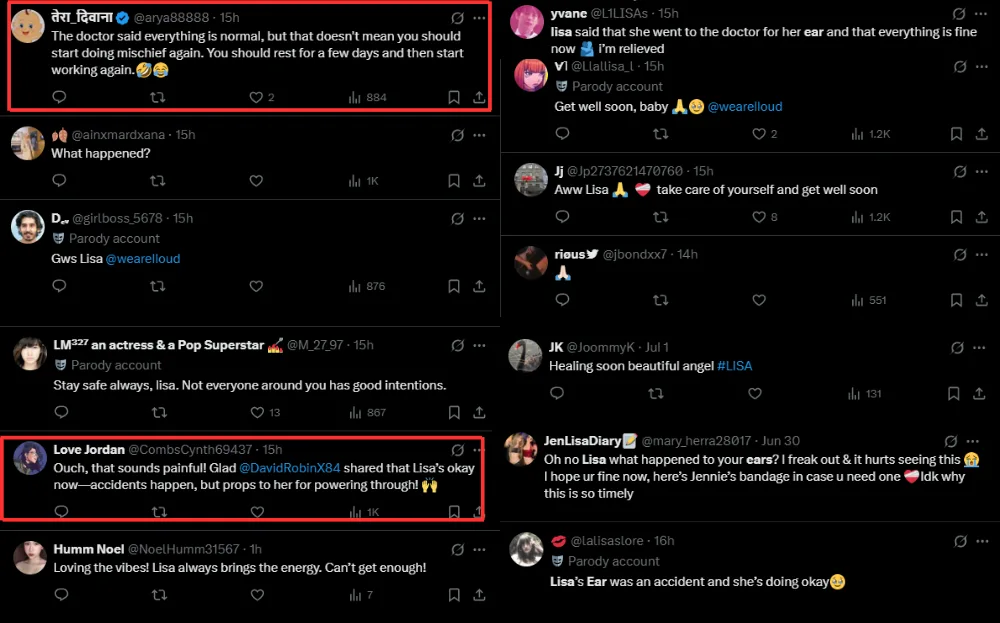The height and width of the screenshot is (623, 1000).
Task: Reply to arya88888's doctor tweet
Action: (59, 97)
